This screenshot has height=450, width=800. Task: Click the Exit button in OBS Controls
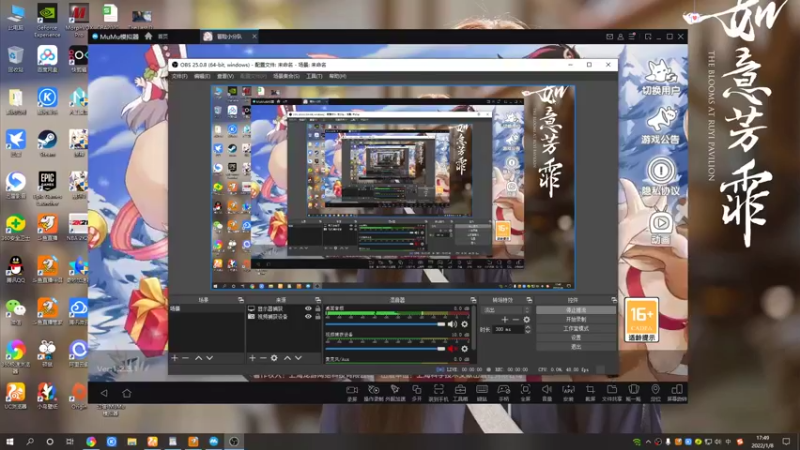pyautogui.click(x=576, y=347)
